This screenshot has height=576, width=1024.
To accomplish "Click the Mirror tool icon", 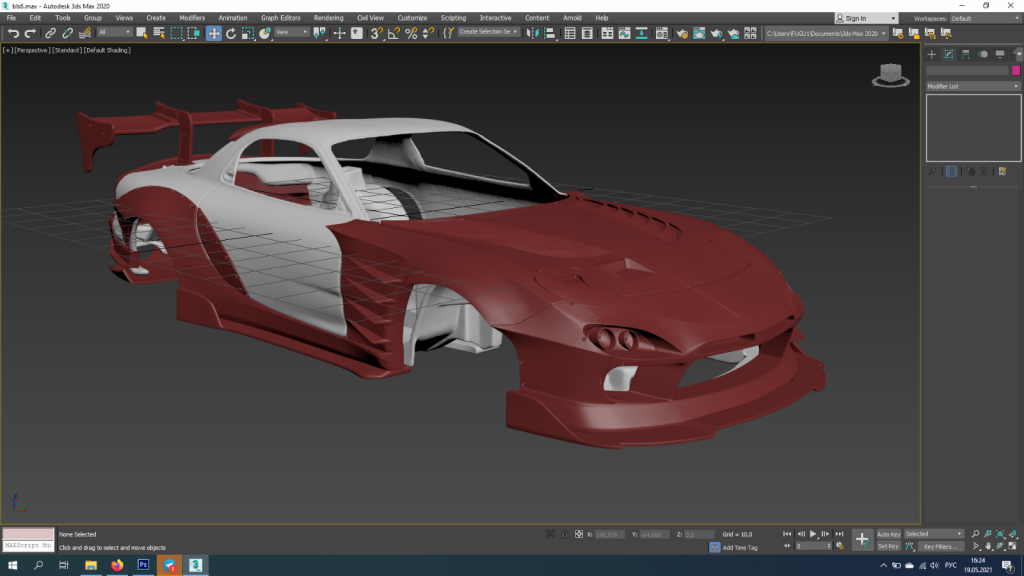I will tap(533, 33).
